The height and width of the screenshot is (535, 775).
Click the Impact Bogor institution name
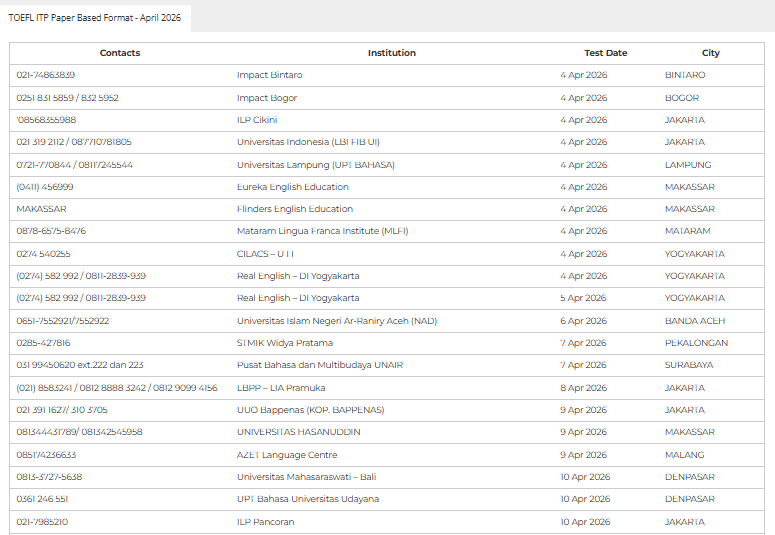click(266, 98)
